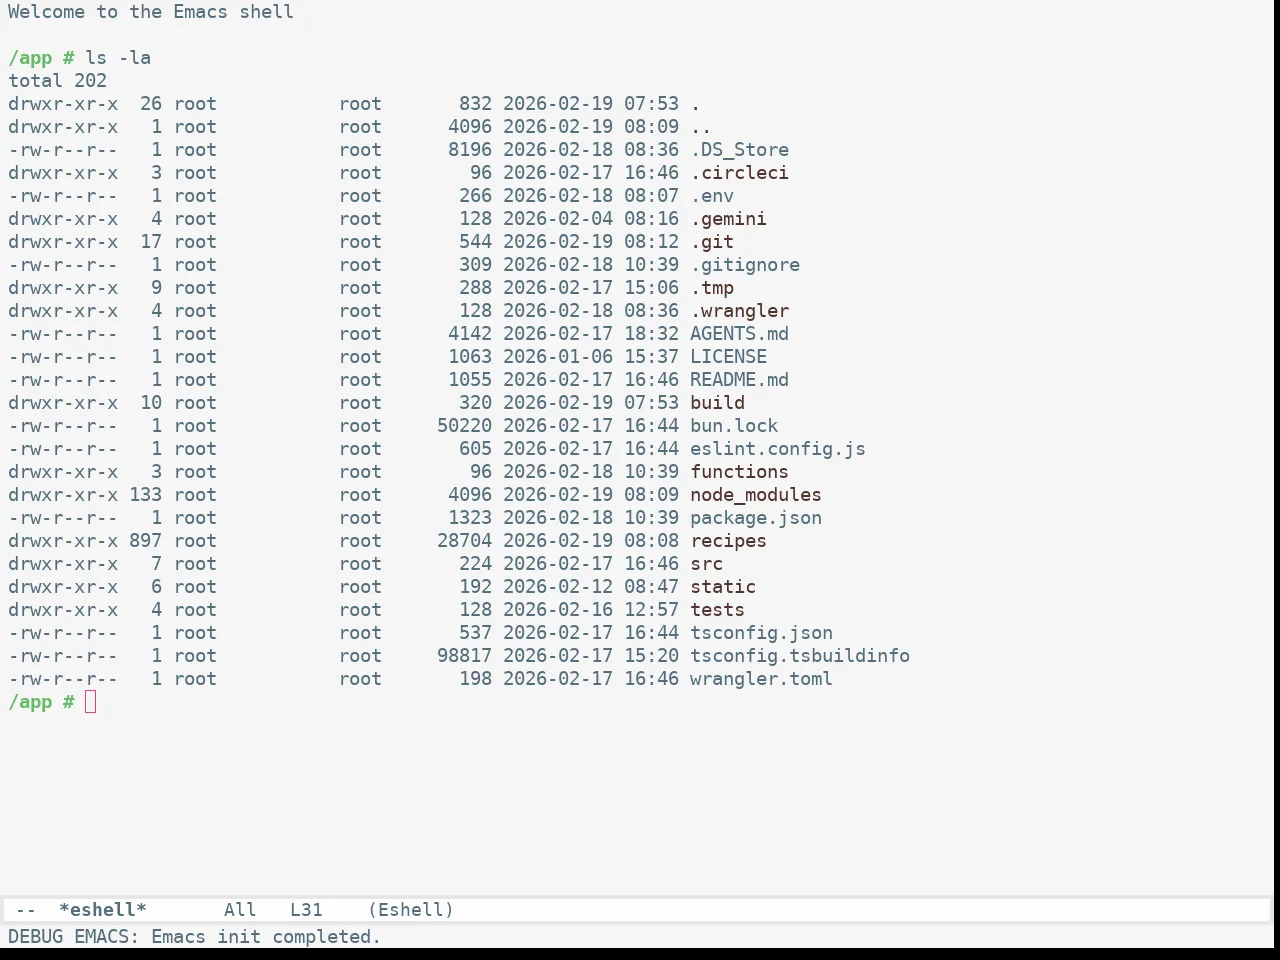The image size is (1280, 960).
Task: Click the date 2026-02-04 in .gemini row
Action: pyautogui.click(x=558, y=219)
